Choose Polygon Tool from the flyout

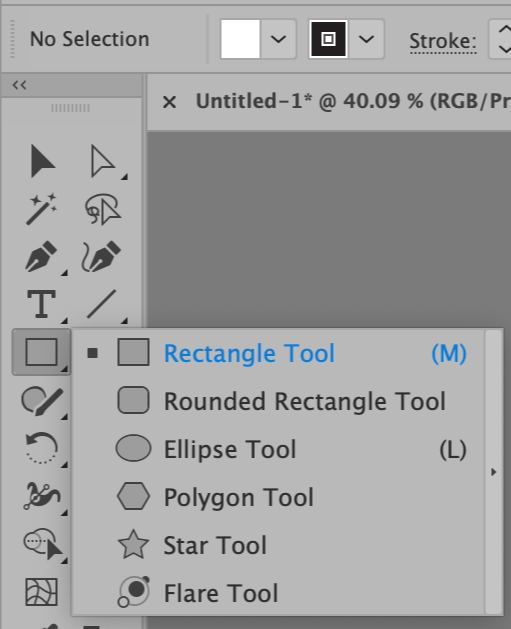click(x=278, y=497)
